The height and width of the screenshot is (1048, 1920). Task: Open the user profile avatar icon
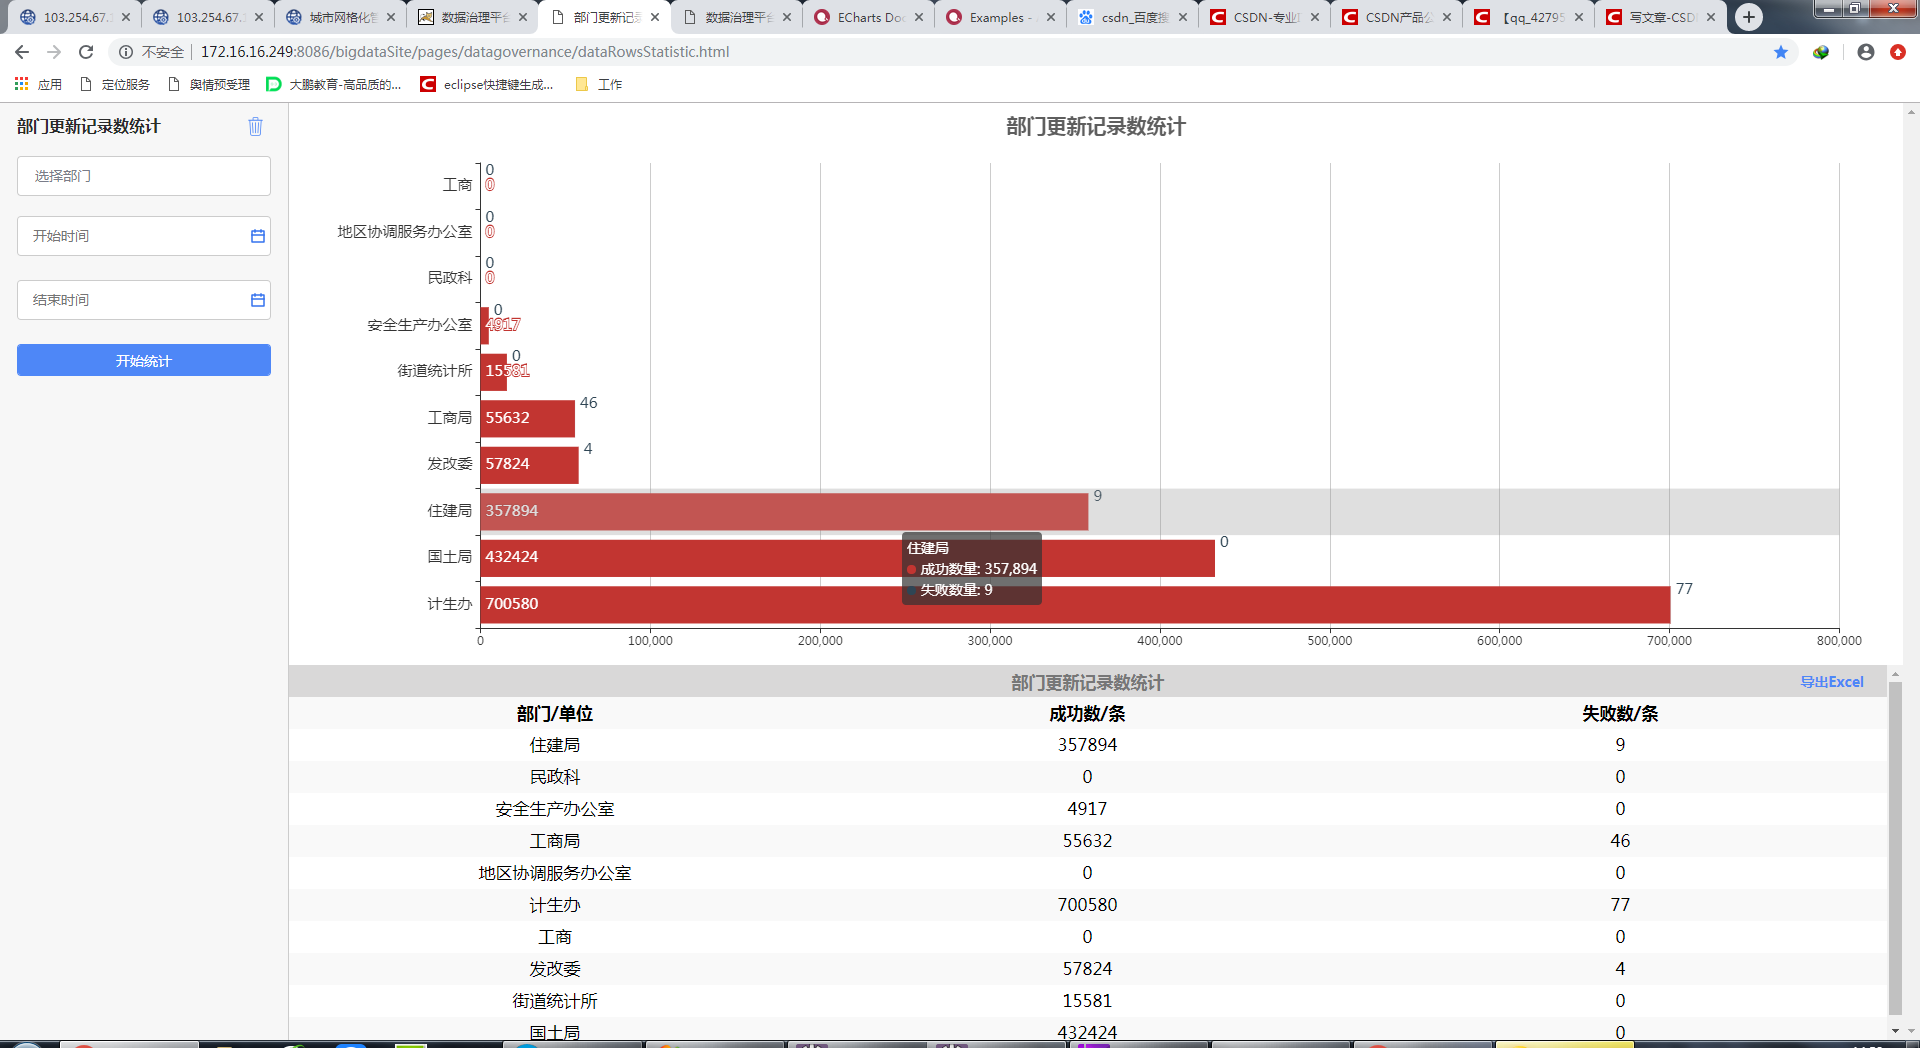tap(1866, 52)
